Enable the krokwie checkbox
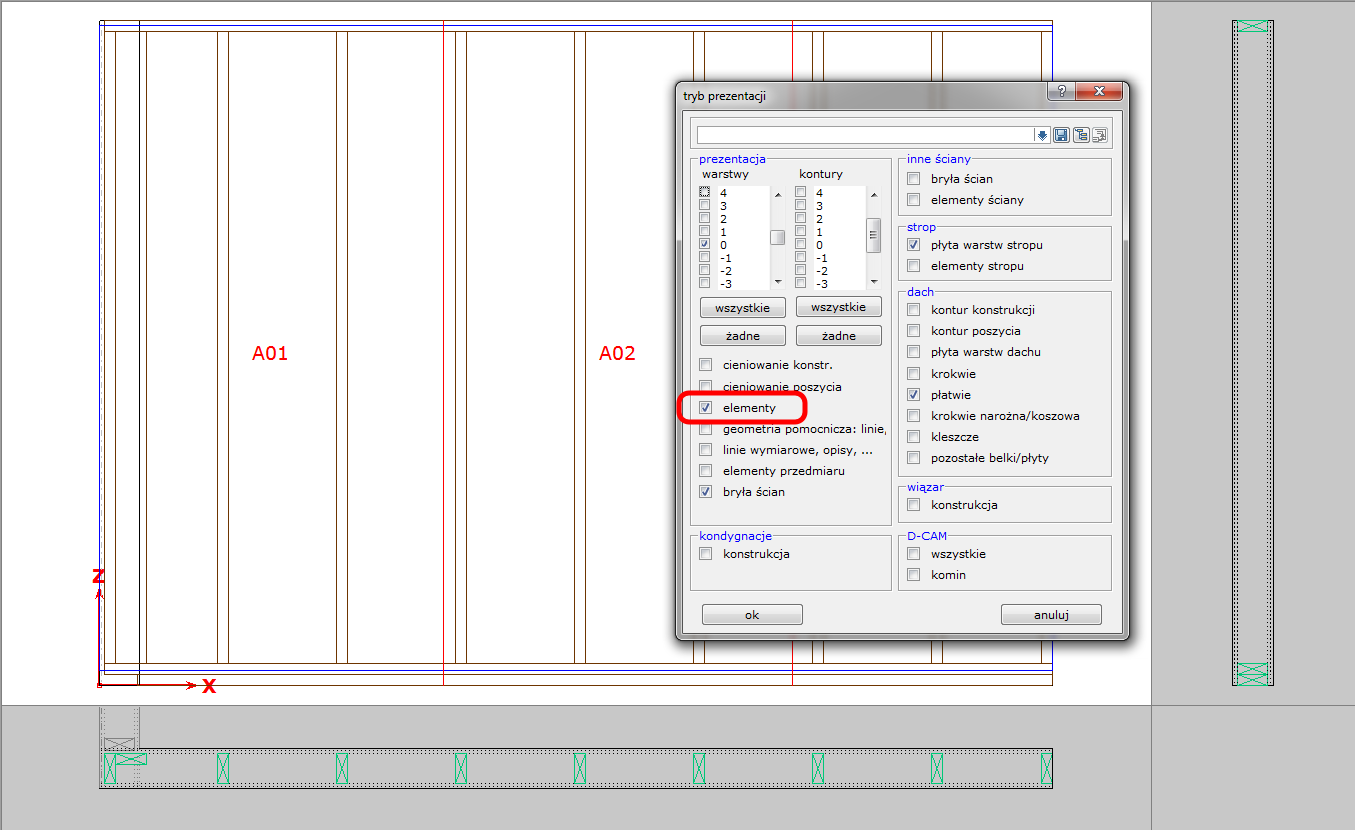1356x831 pixels. (x=914, y=374)
